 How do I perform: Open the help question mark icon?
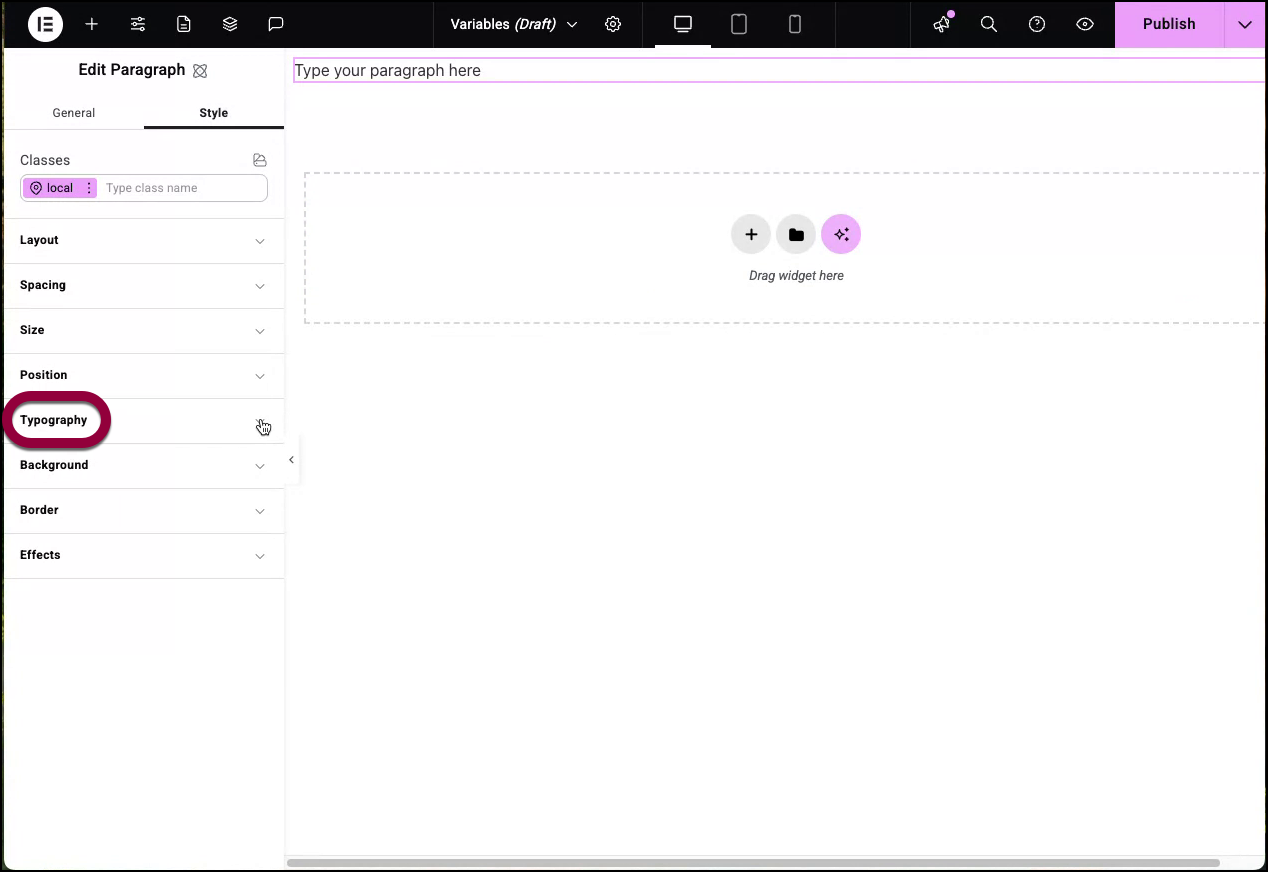point(1037,24)
